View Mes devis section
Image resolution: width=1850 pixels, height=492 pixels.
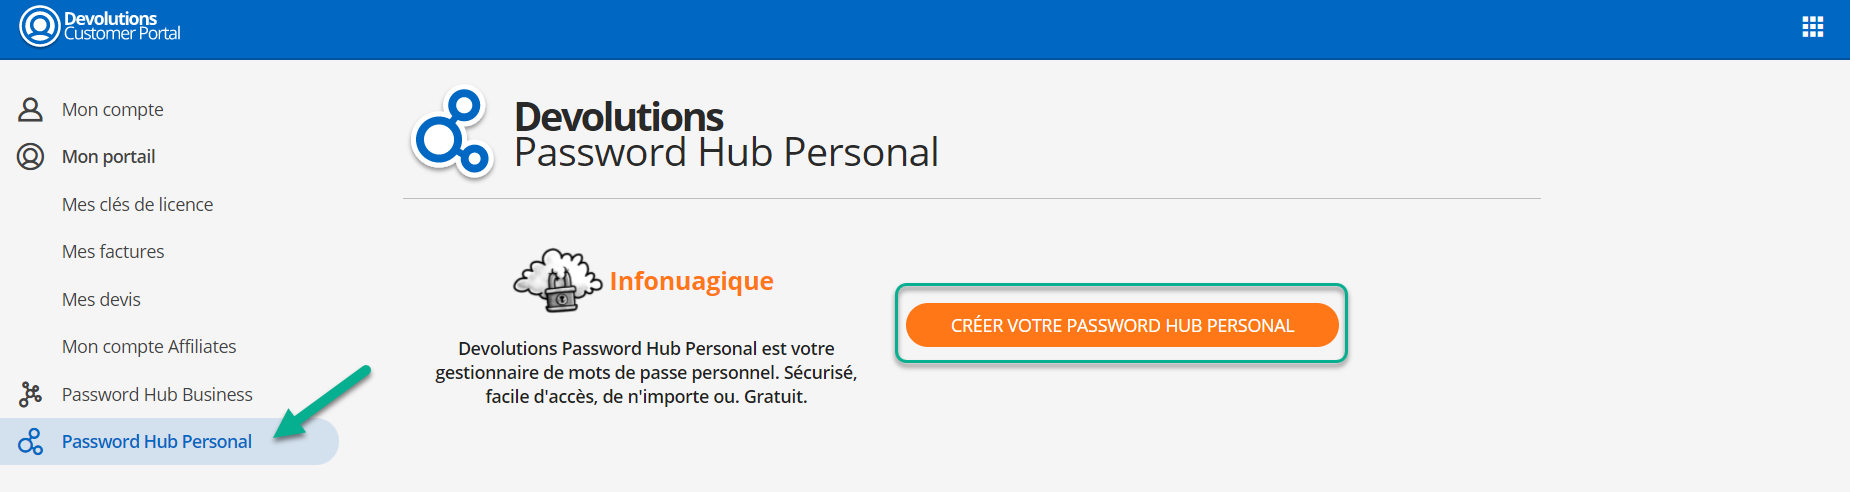point(101,299)
